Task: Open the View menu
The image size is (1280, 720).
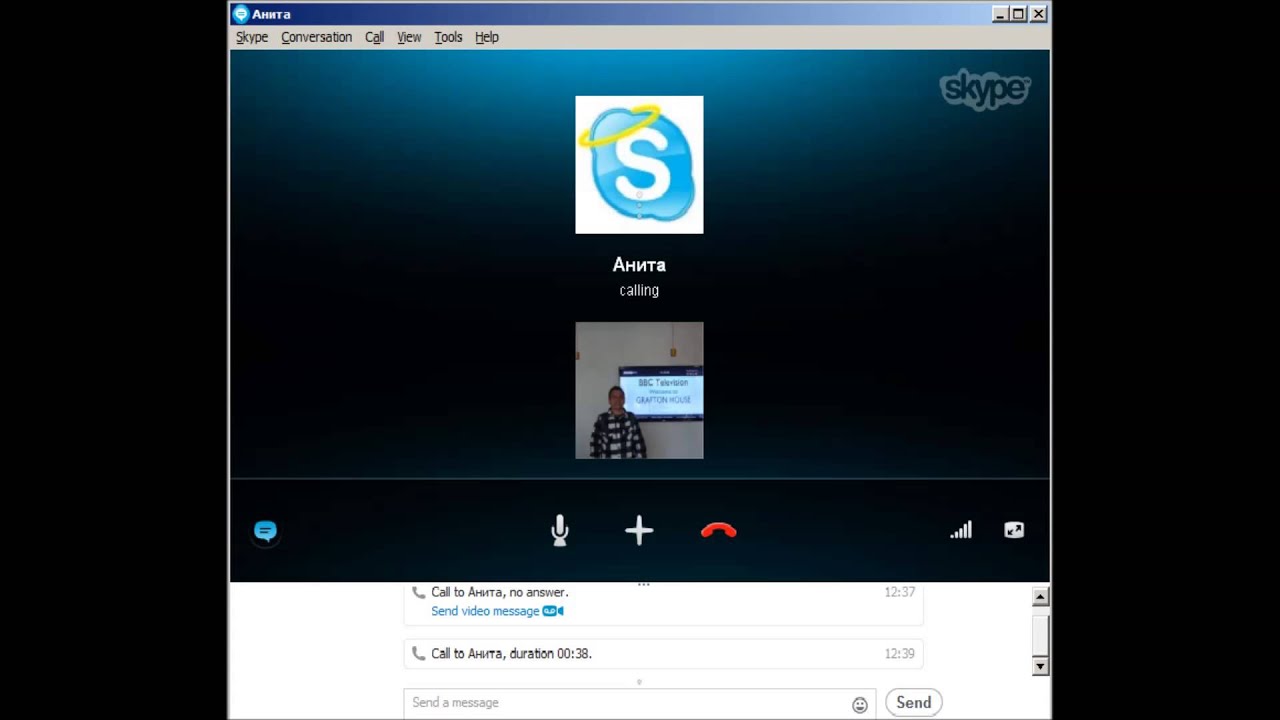Action: tap(409, 37)
